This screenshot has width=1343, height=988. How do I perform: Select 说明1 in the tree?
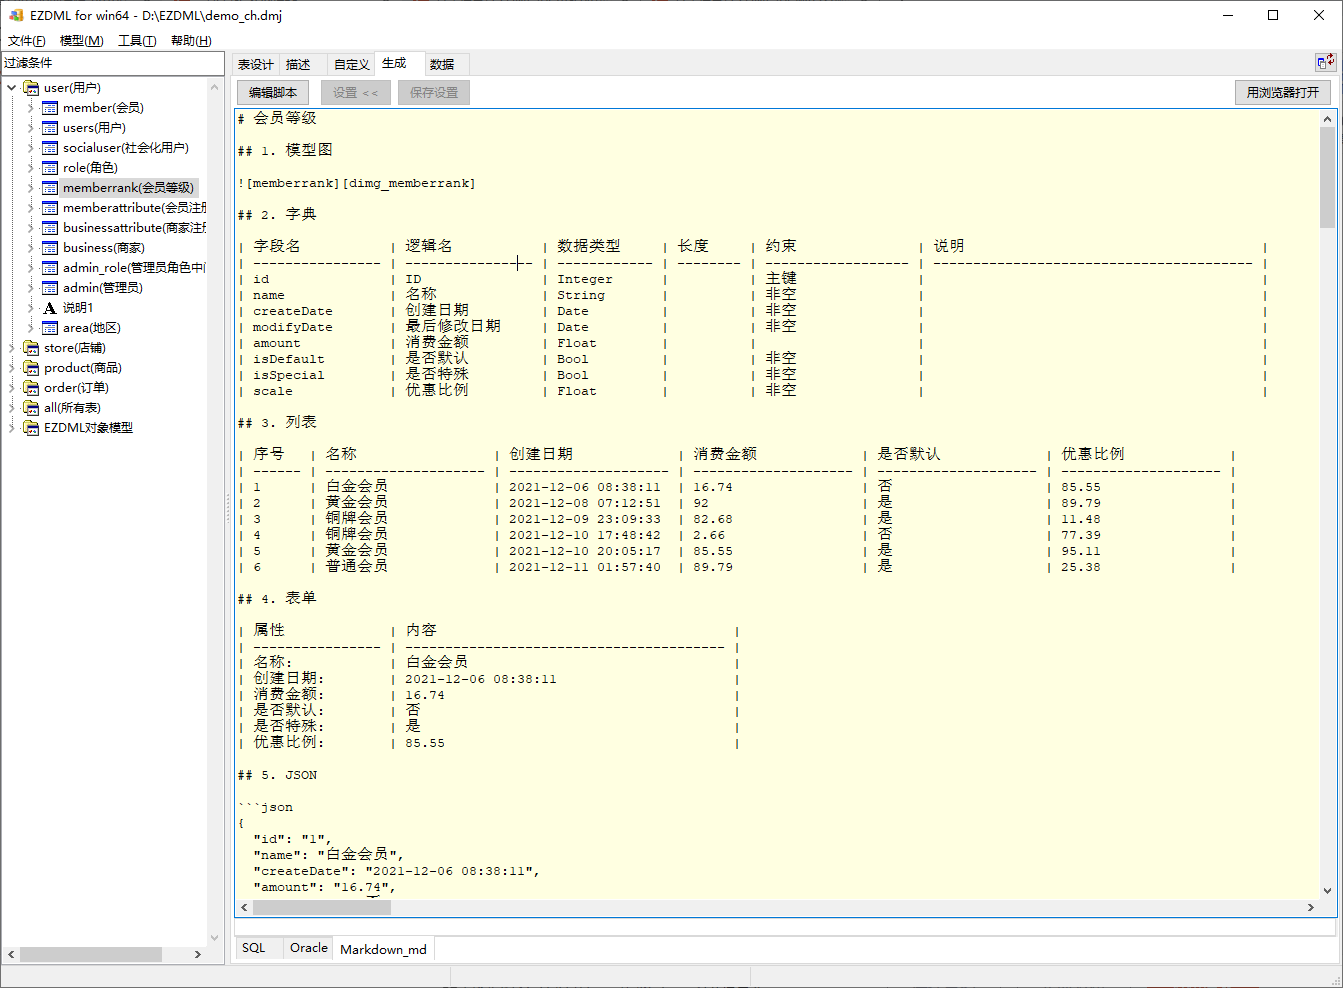(78, 308)
